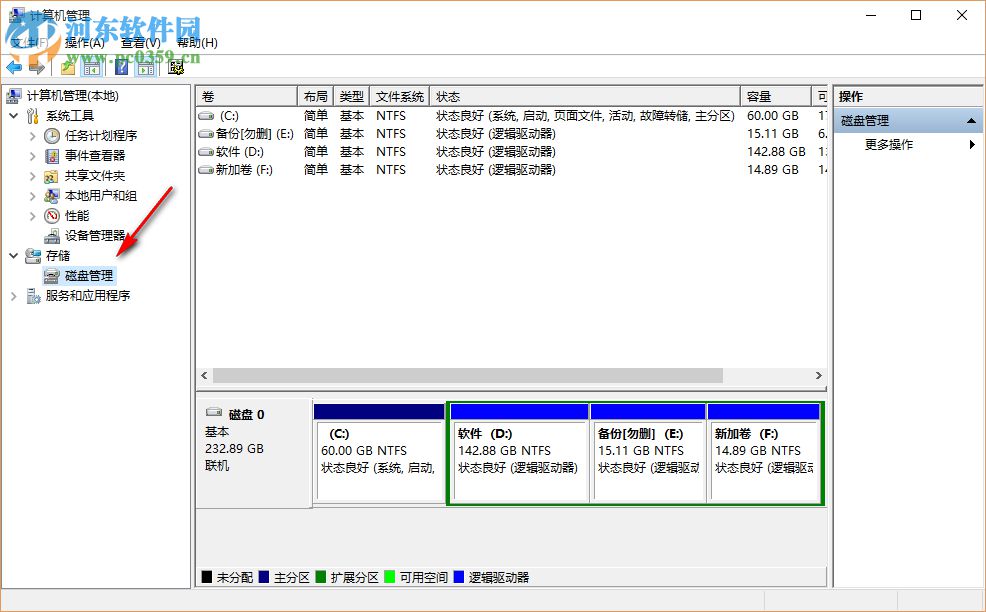Collapse the 磁盘管理 section in the 操作 pane

point(971,119)
